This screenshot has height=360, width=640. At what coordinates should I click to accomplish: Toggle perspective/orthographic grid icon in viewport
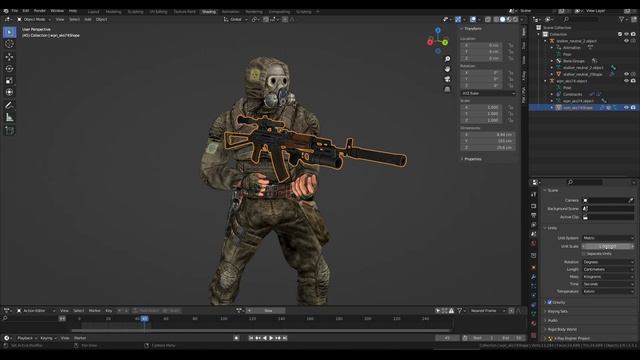tap(447, 89)
